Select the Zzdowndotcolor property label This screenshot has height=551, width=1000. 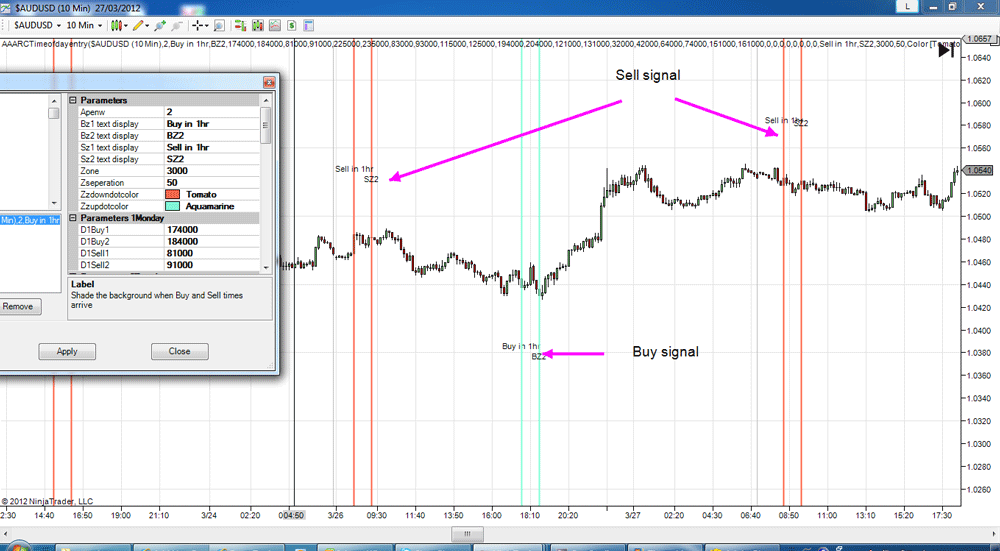point(109,195)
